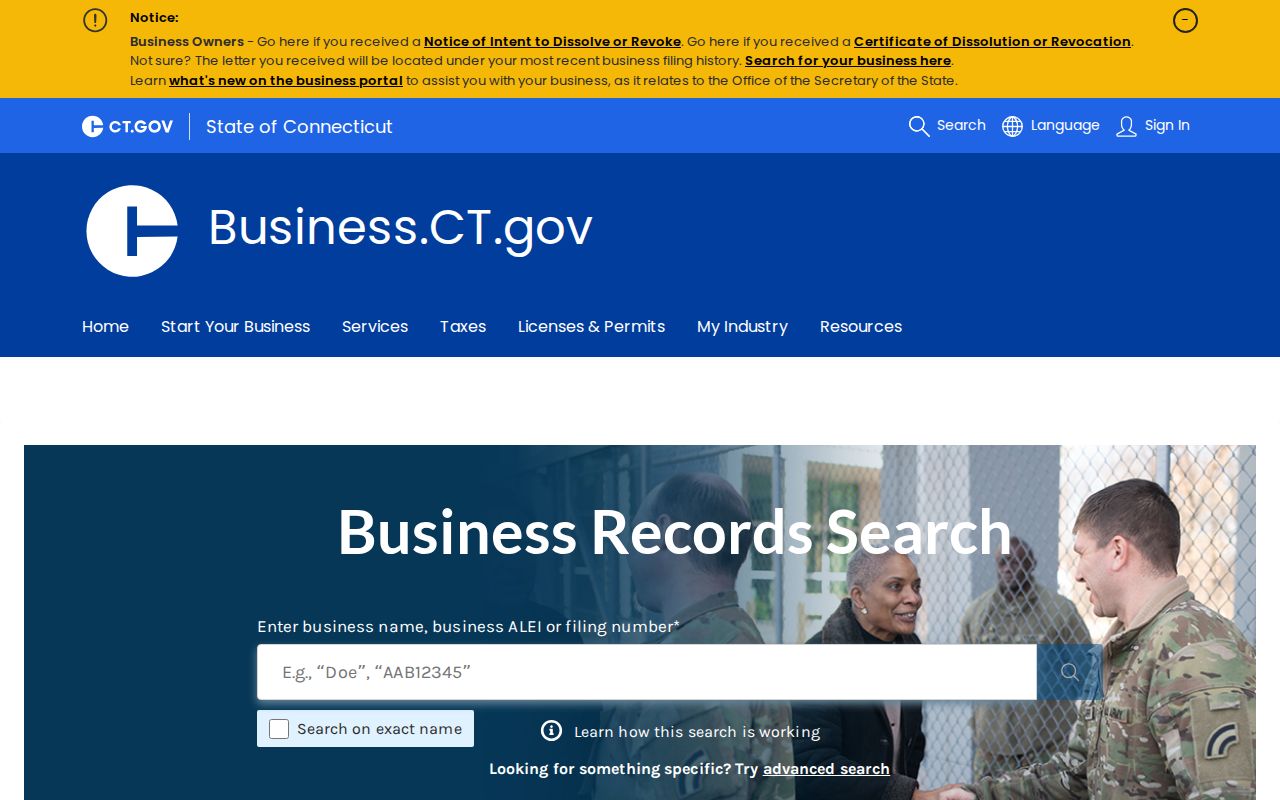
Task: Click the Business.CT.gov site title
Action: point(400,227)
